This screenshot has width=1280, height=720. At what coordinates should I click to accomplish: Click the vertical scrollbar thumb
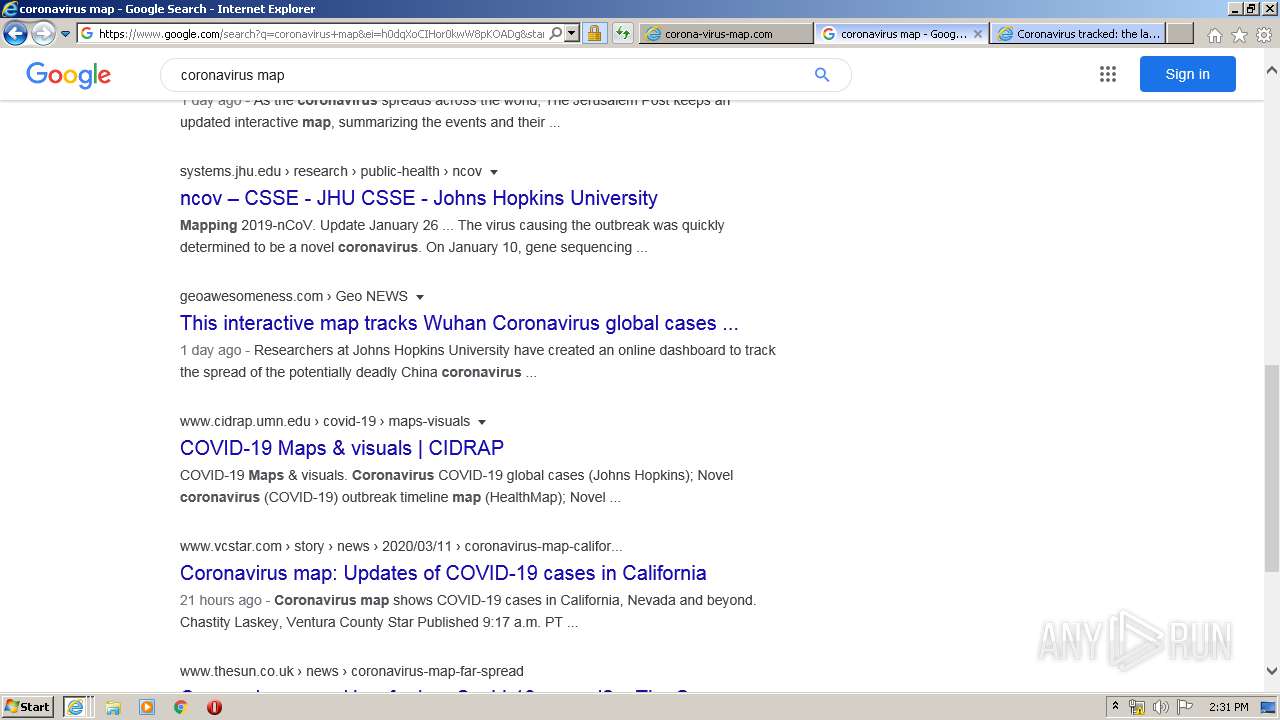tap(1271, 468)
